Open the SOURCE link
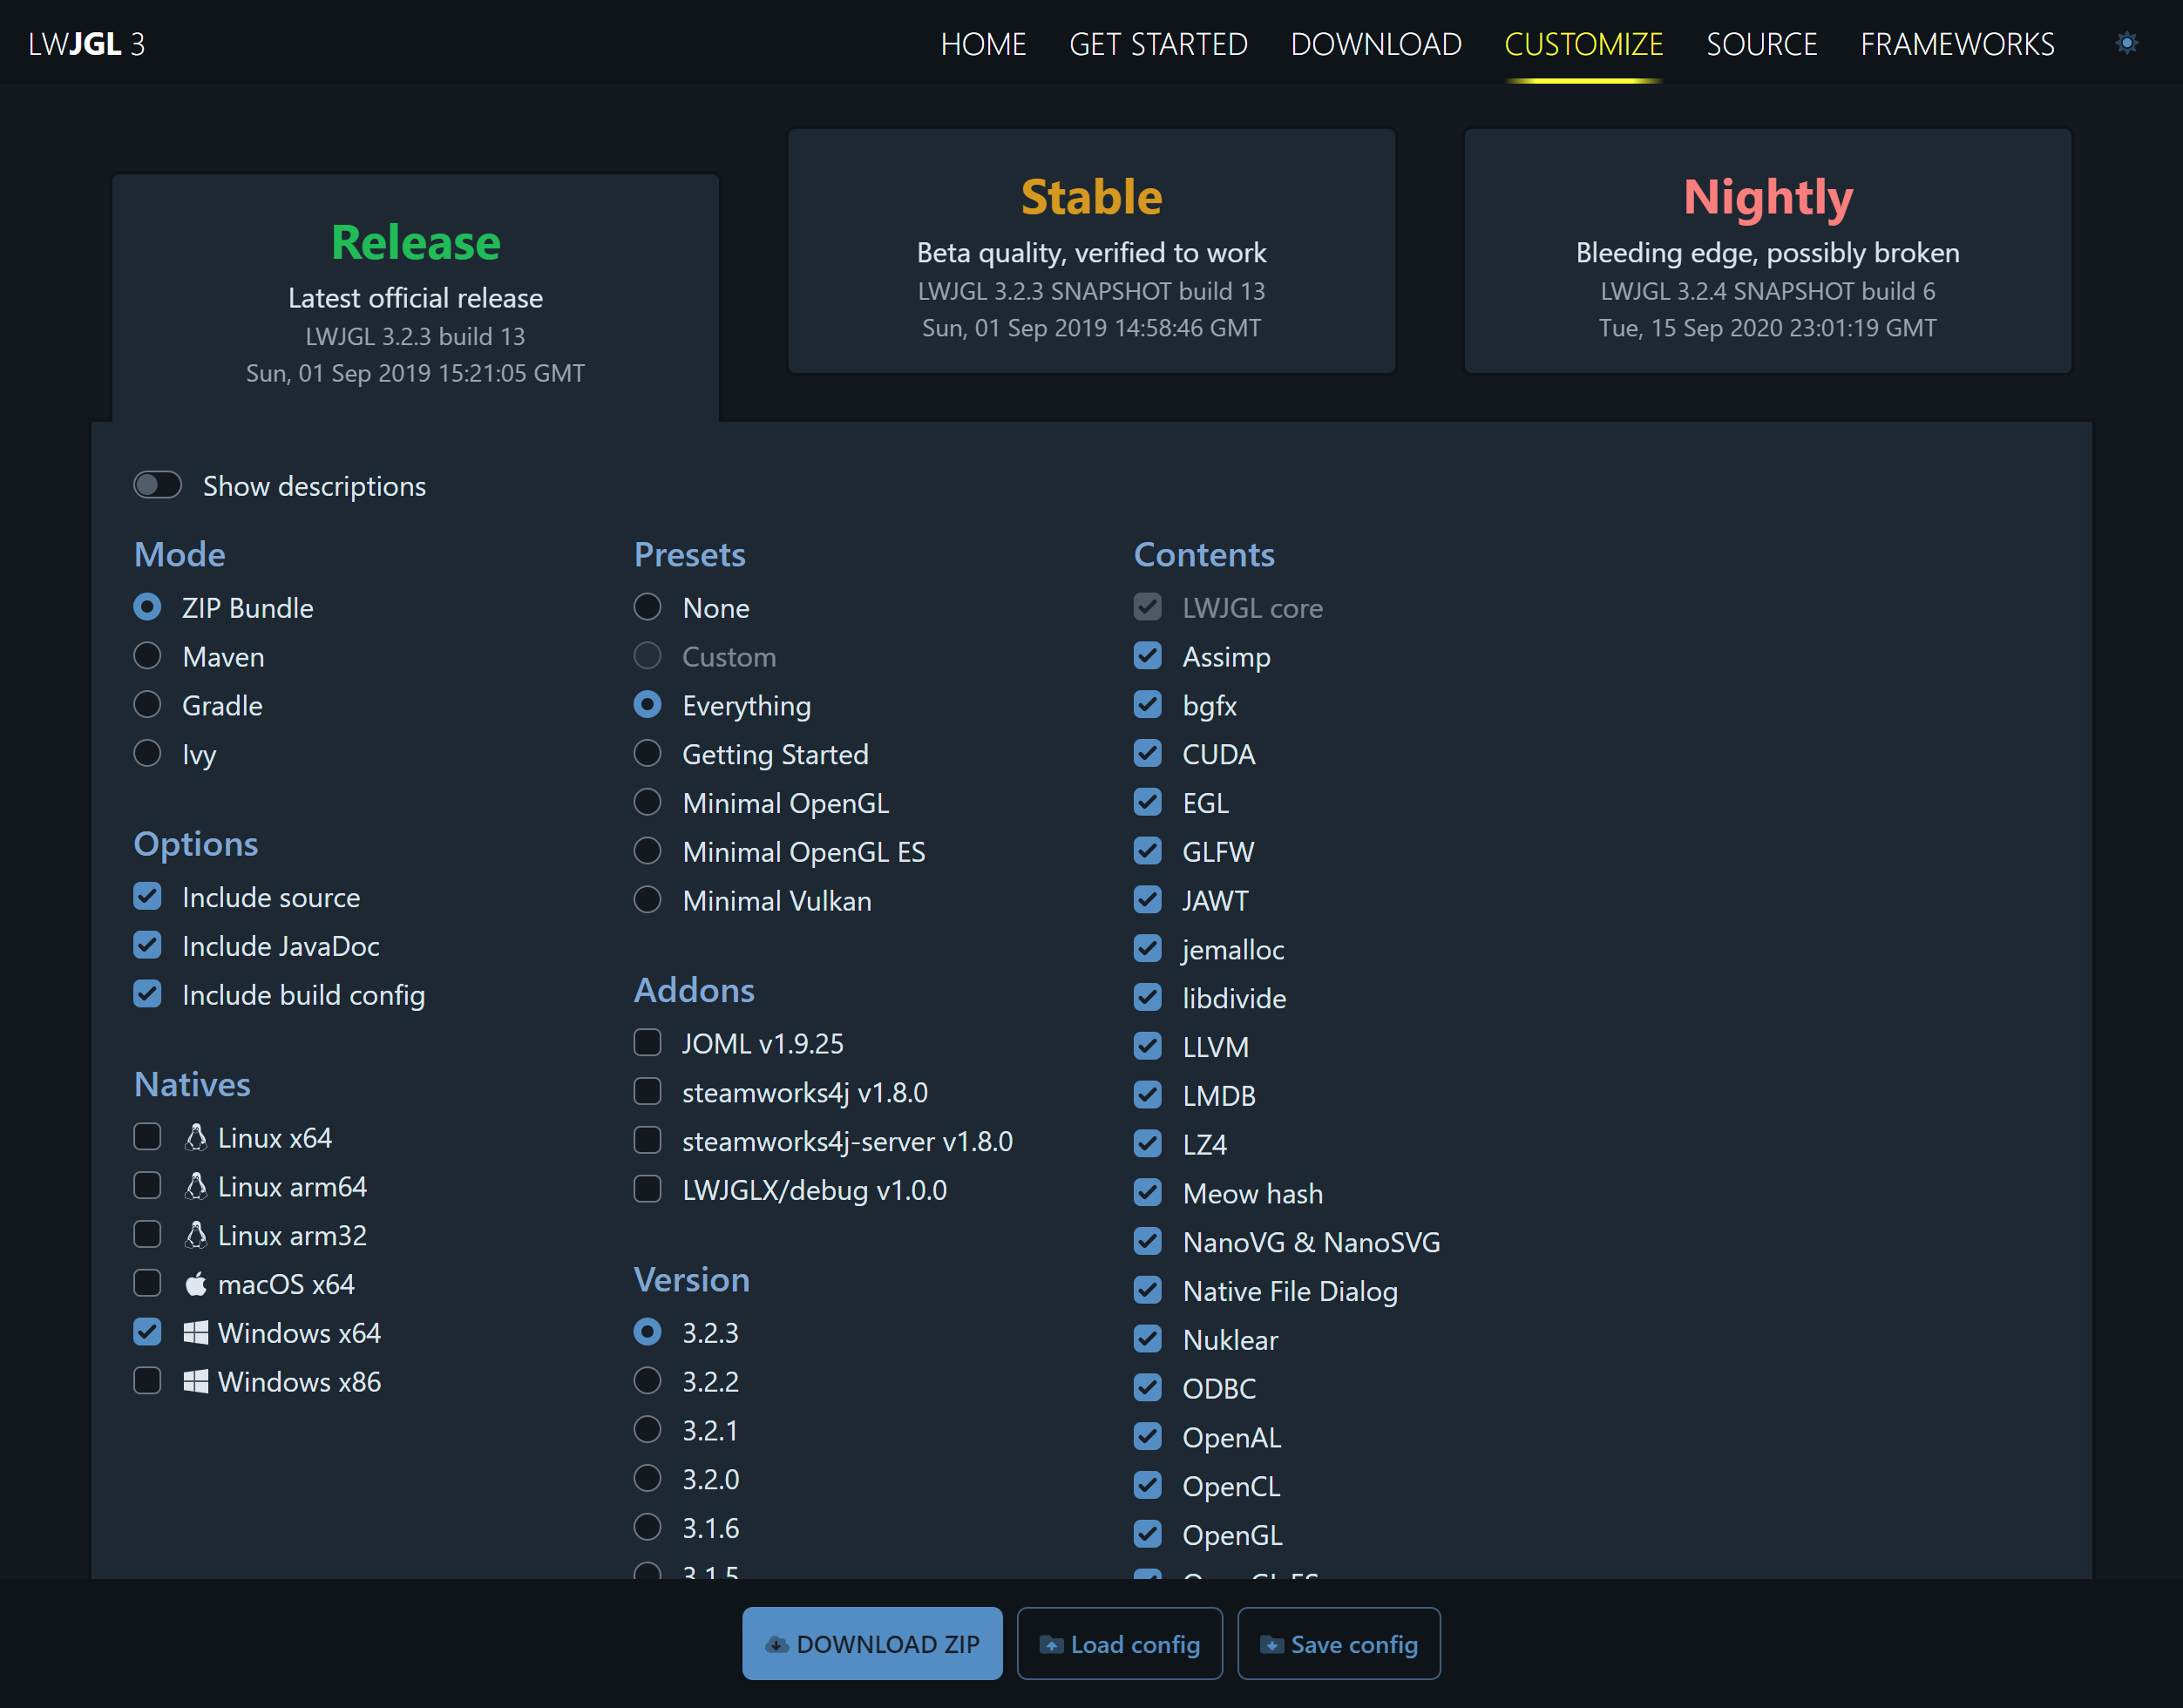 point(1761,44)
